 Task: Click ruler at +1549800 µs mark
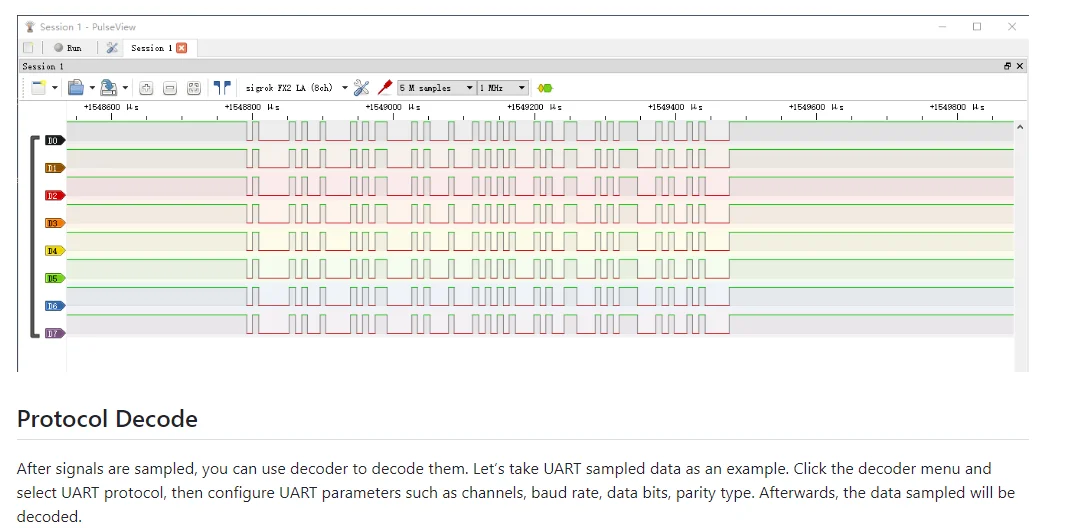[x=957, y=108]
